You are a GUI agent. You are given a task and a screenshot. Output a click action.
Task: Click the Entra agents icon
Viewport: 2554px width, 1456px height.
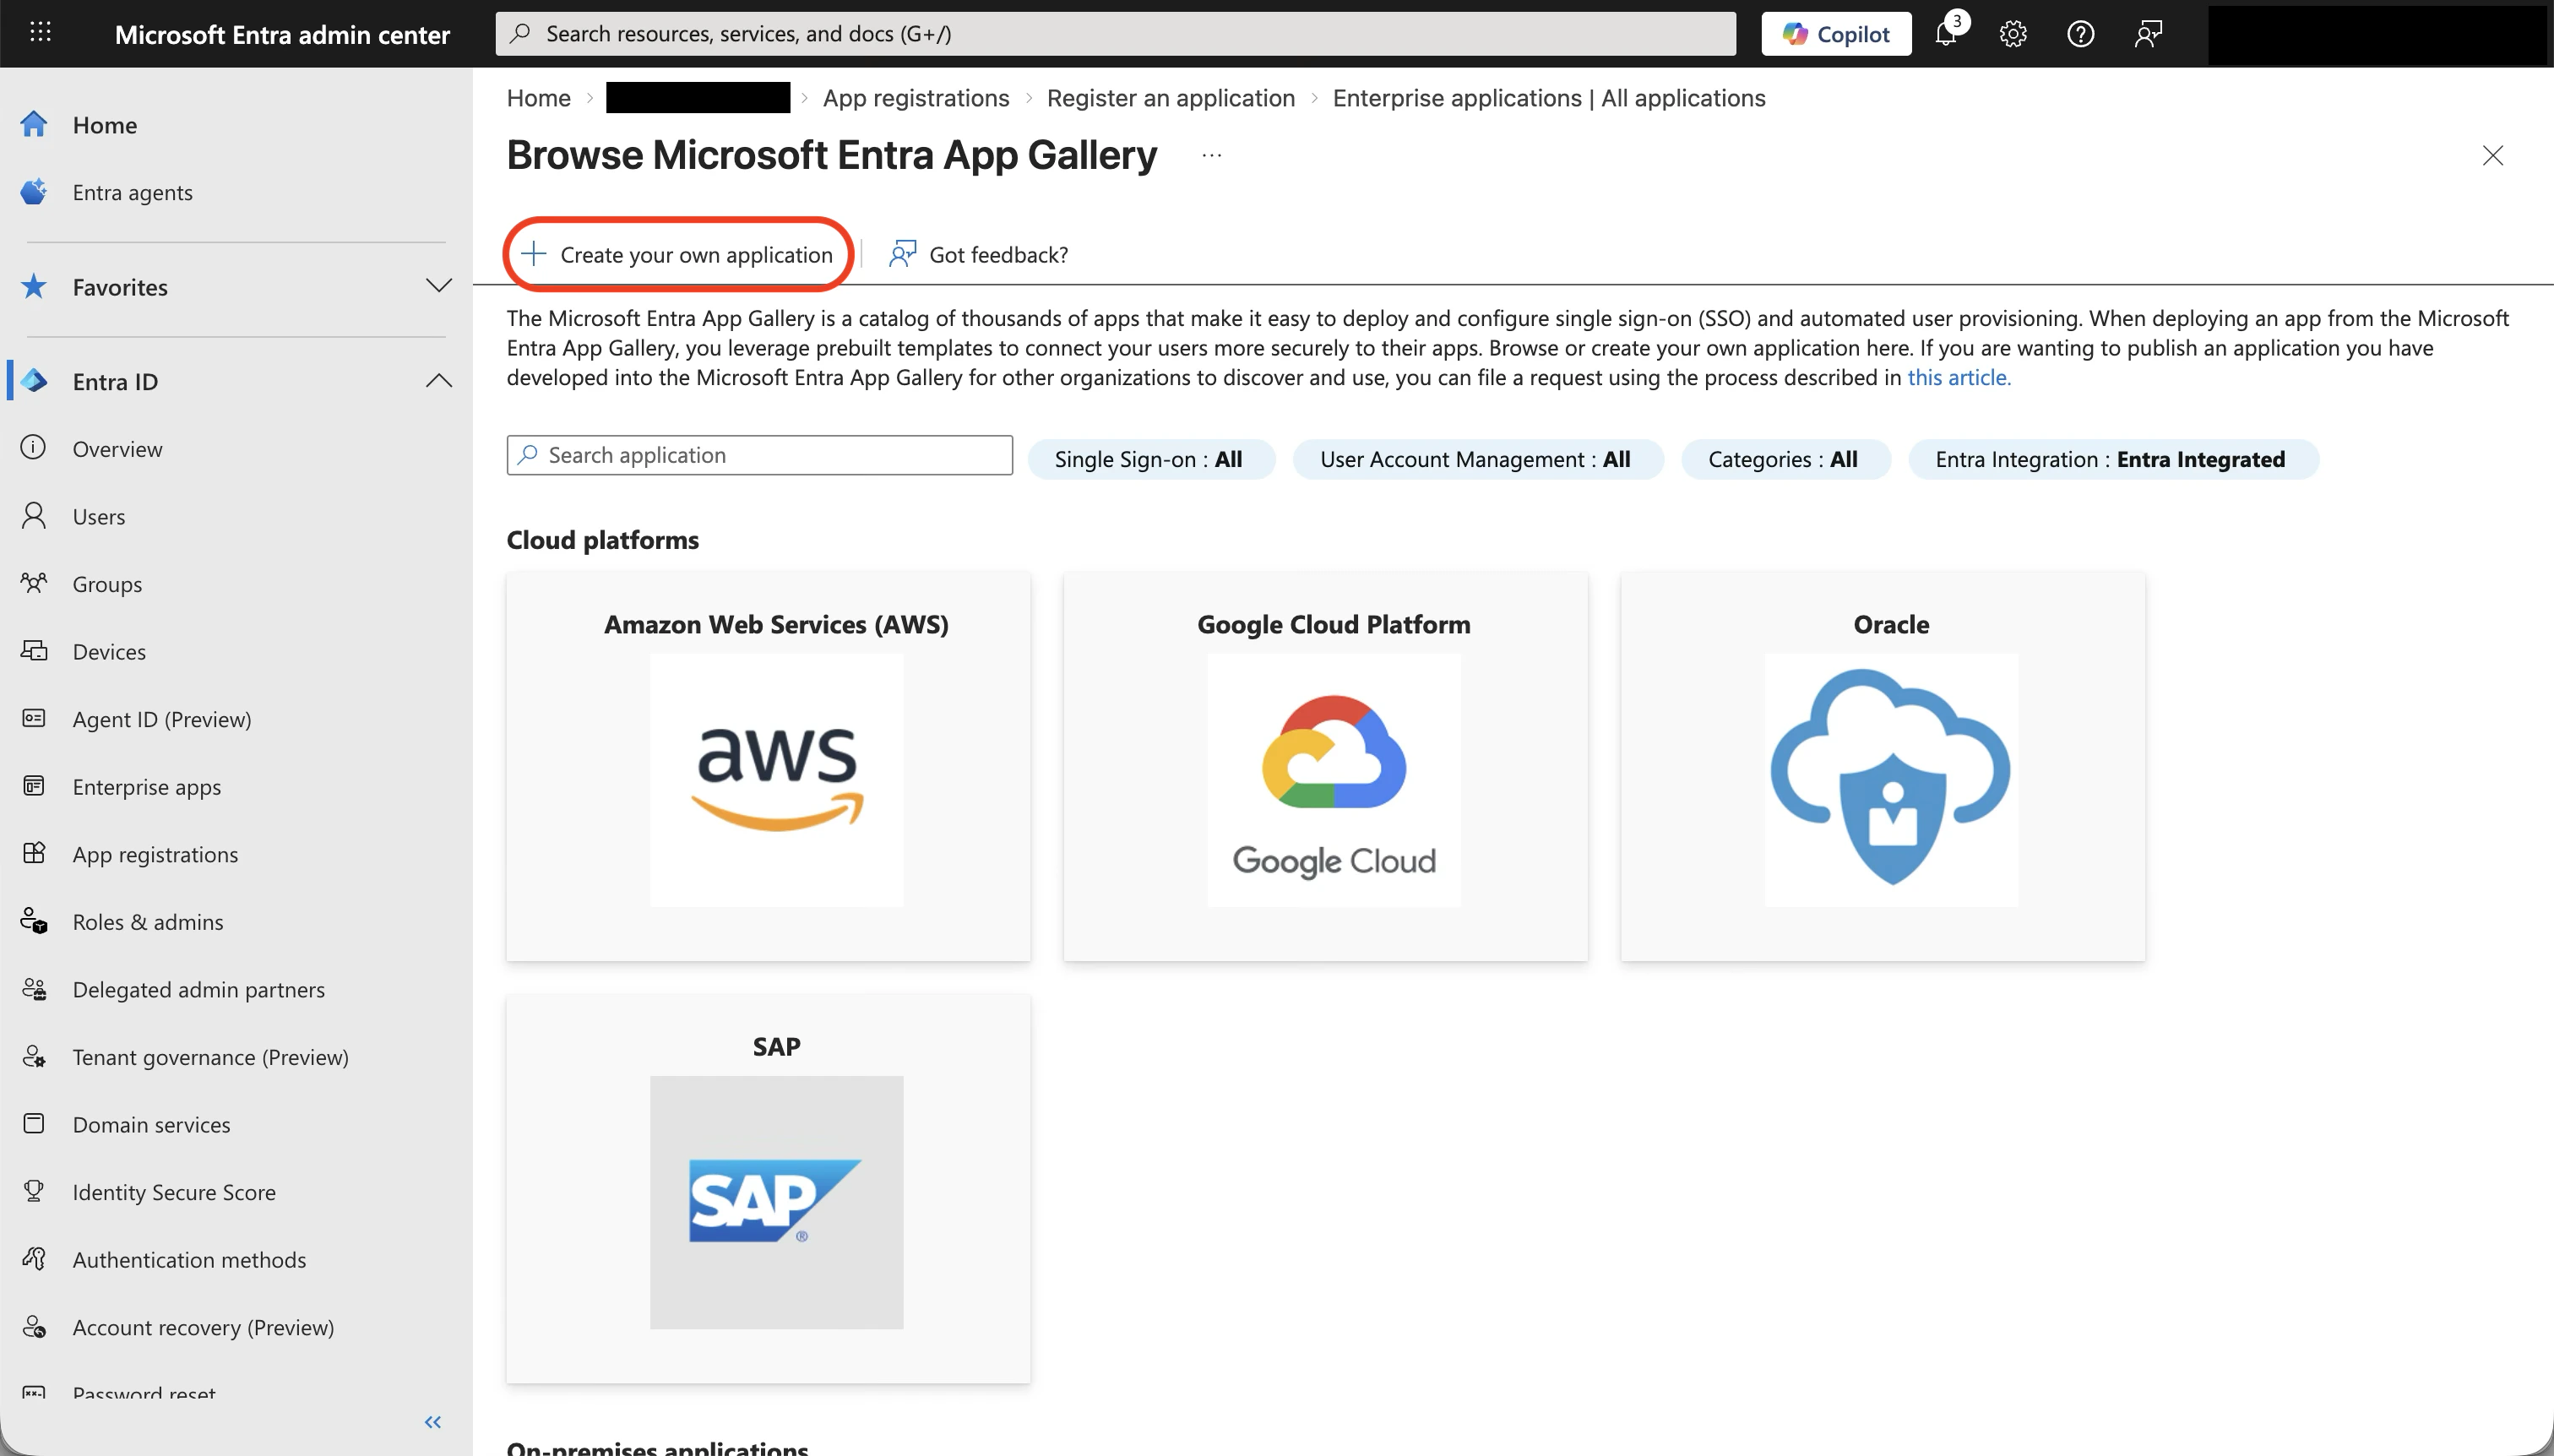tap(34, 192)
